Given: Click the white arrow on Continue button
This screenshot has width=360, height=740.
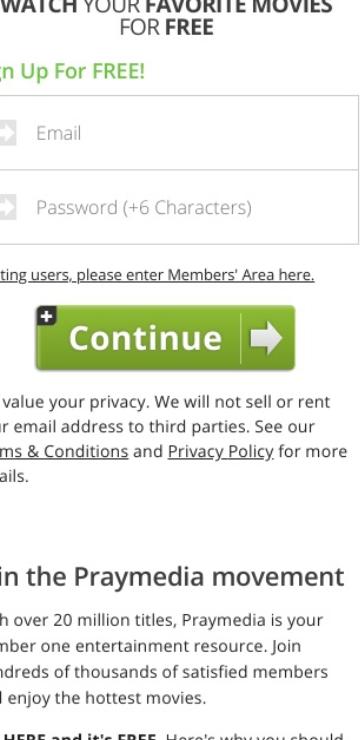Looking at the screenshot, I should coord(266,337).
